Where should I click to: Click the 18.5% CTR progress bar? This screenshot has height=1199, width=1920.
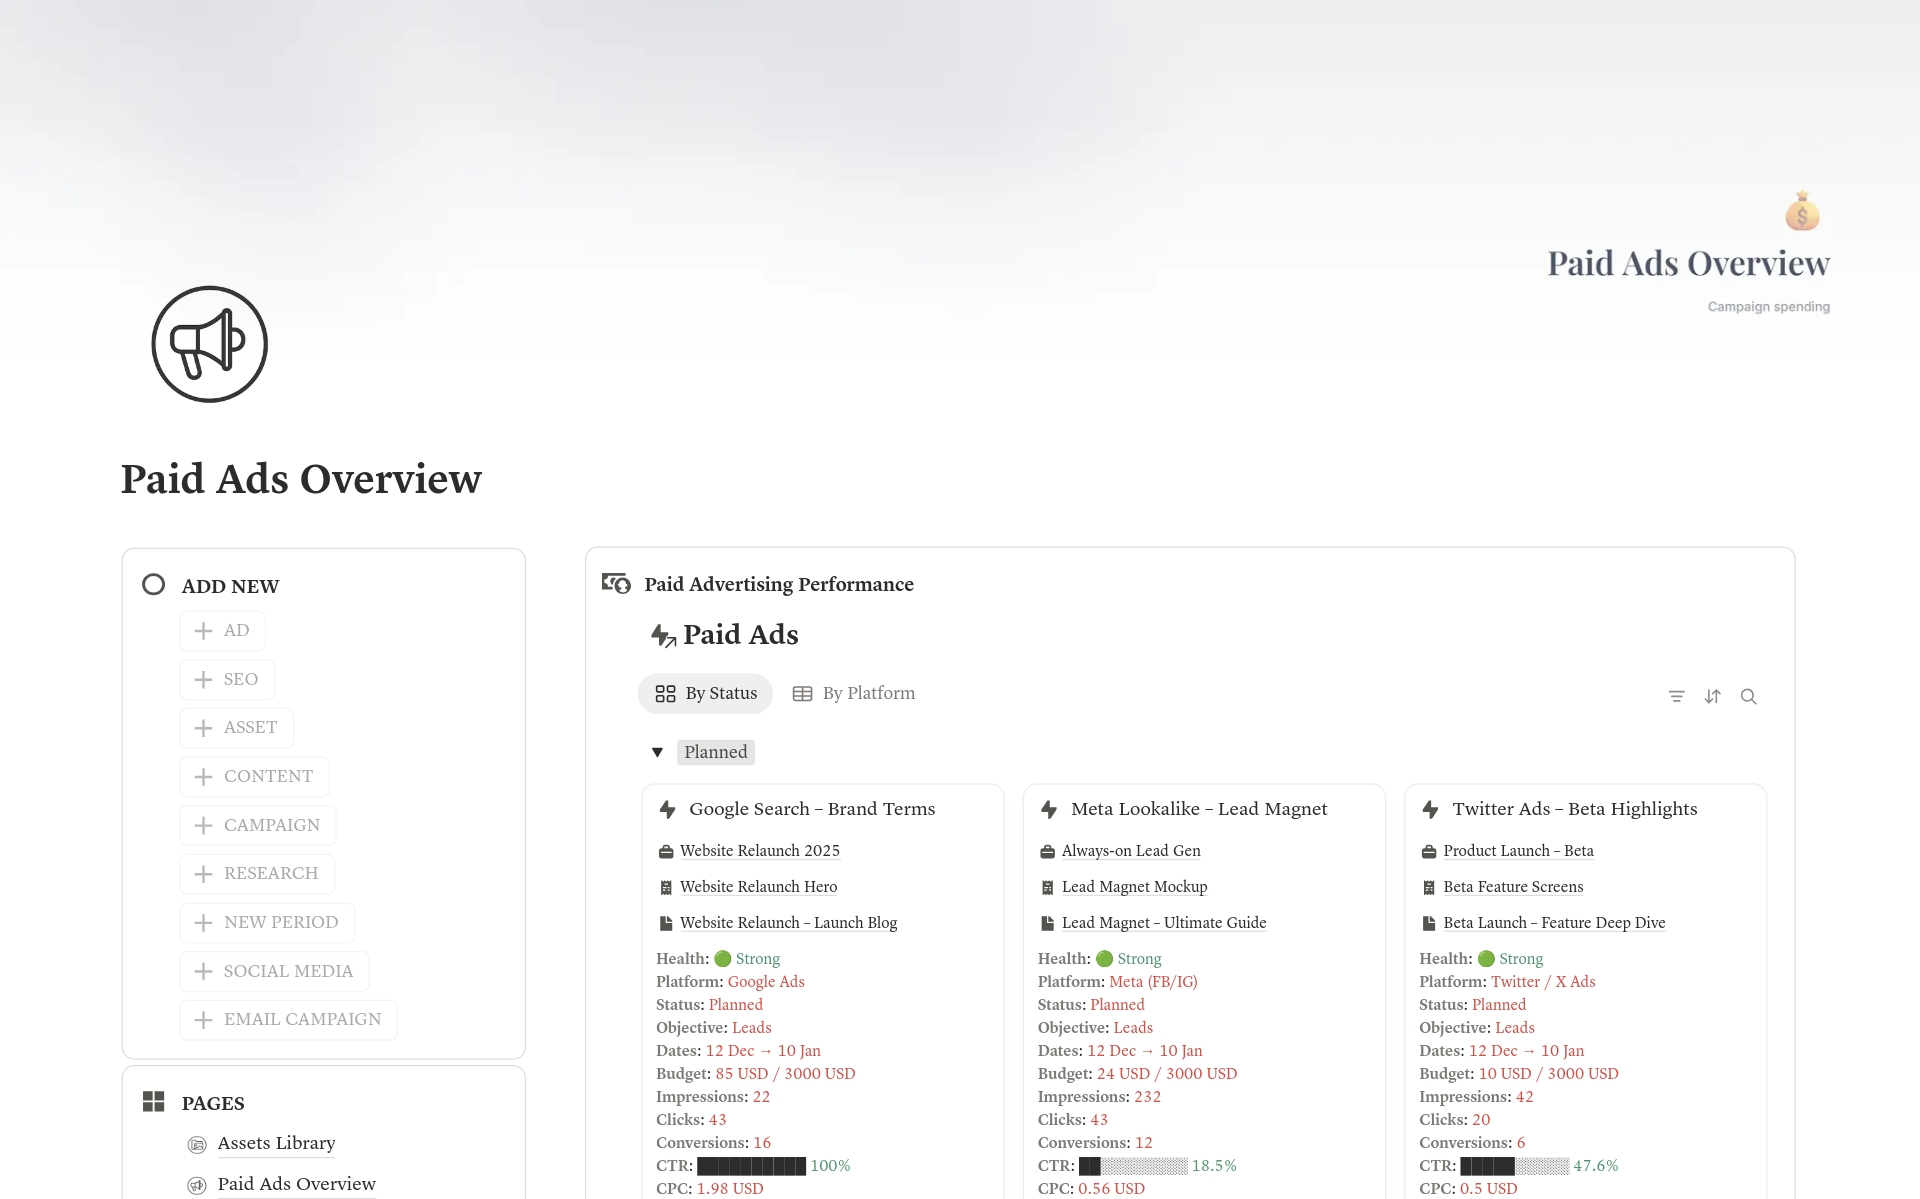1133,1166
